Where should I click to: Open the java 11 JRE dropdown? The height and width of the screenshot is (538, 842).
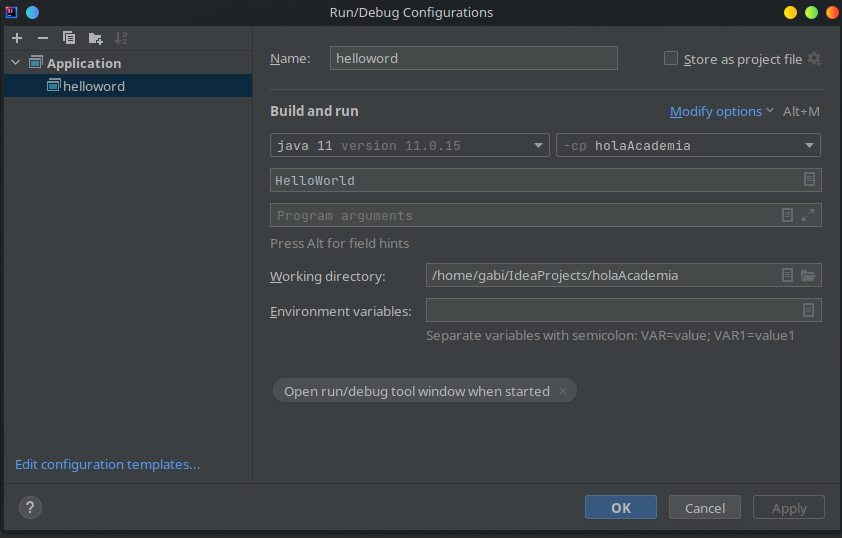click(410, 145)
